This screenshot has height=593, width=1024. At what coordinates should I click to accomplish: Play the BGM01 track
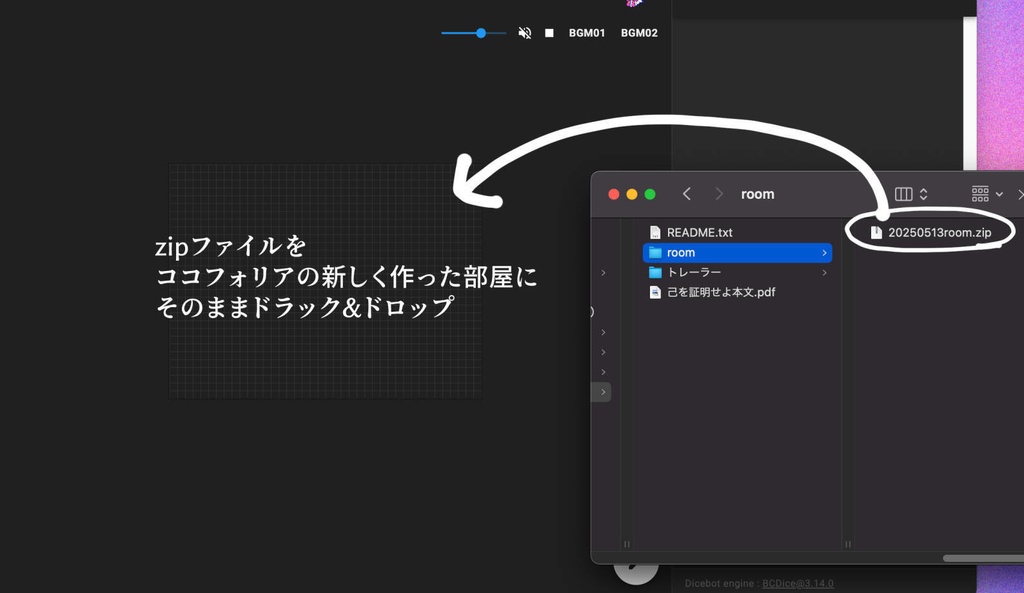587,32
